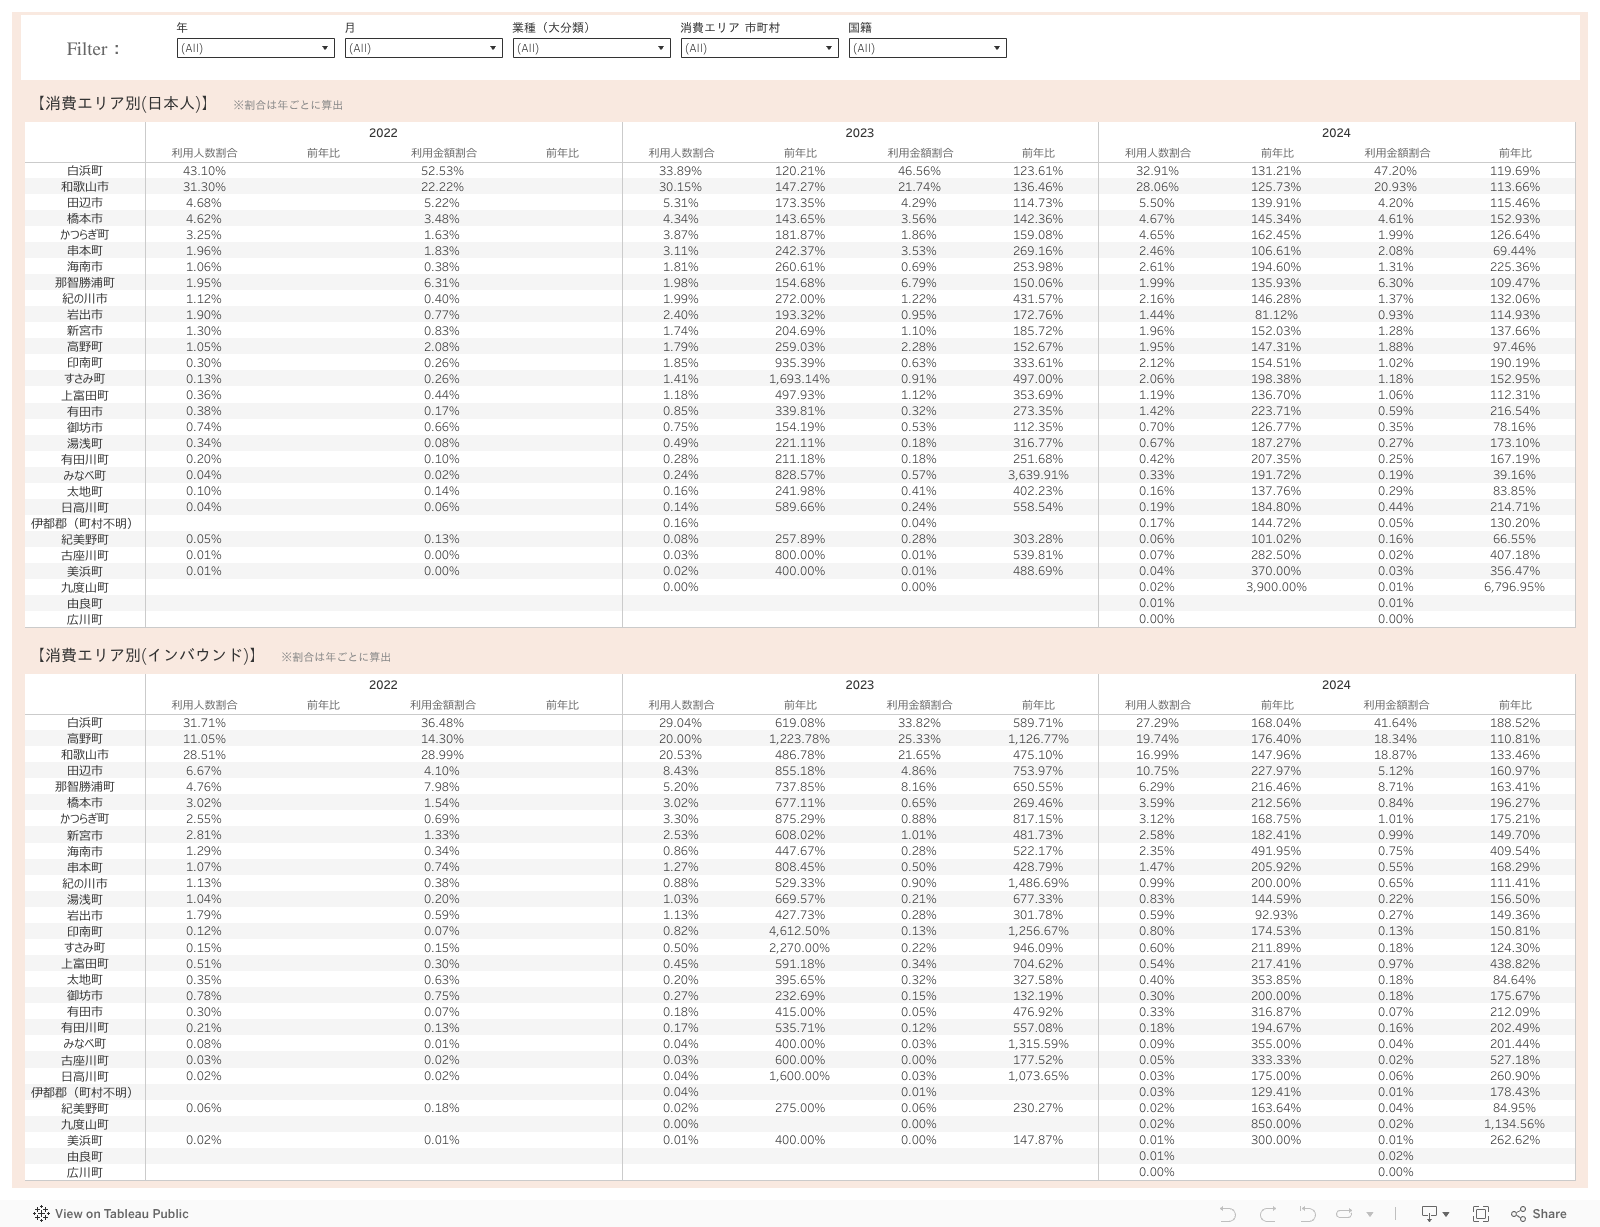Click the すさみ町 row label in 日本人 table
This screenshot has height=1227, width=1600.
[85, 379]
